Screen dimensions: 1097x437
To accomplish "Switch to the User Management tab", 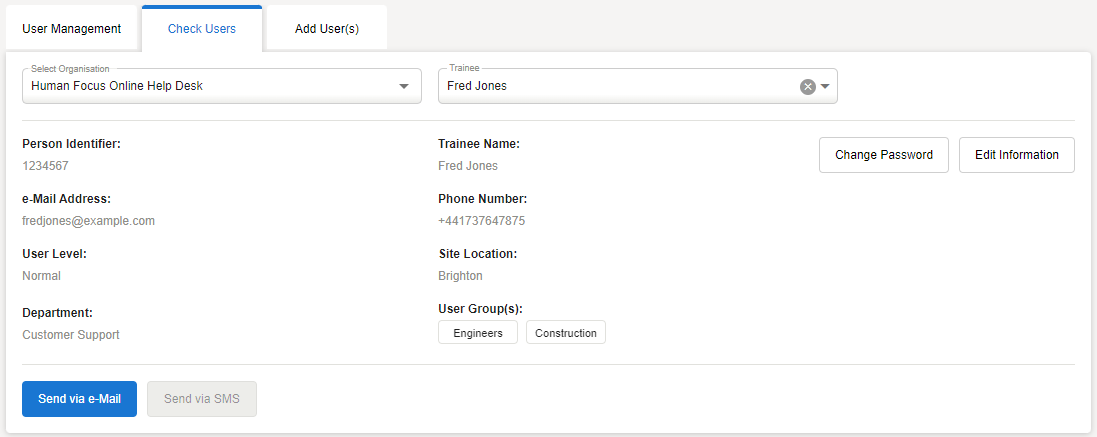I will (x=72, y=29).
